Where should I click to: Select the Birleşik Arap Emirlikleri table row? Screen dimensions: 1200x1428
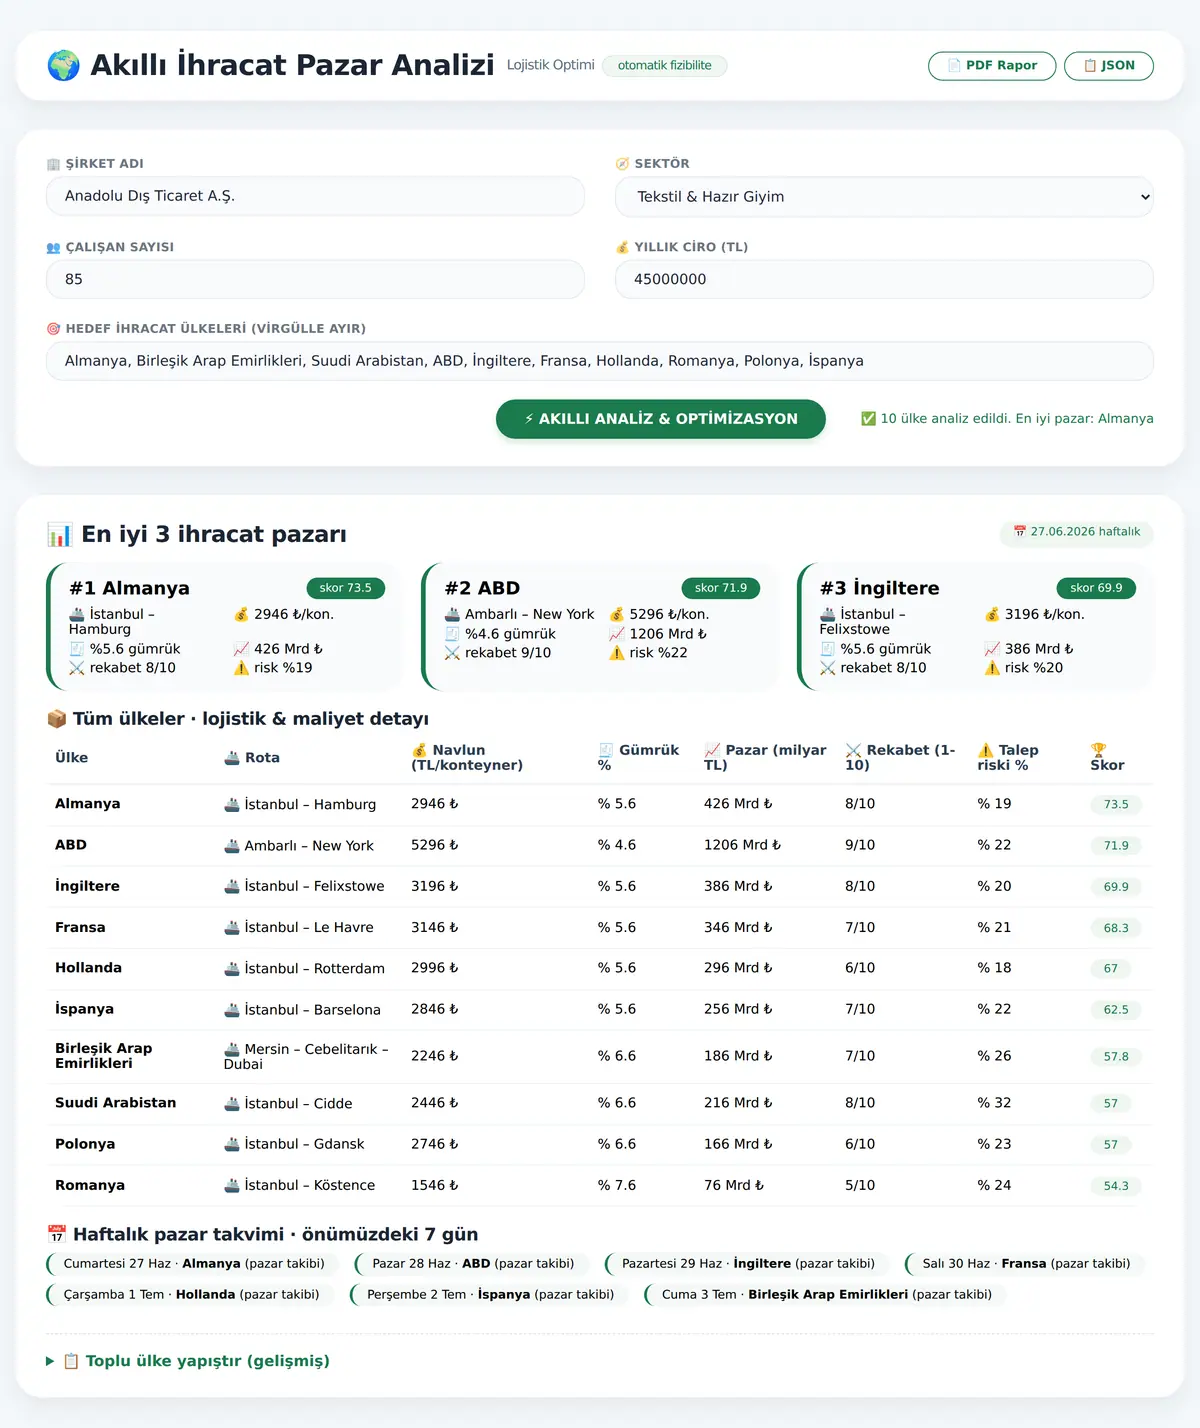(600, 1056)
